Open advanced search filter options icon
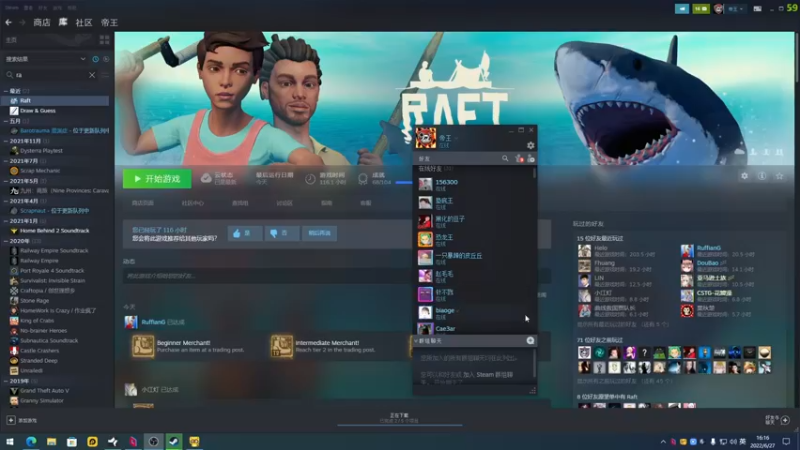This screenshot has width=800, height=450. [105, 75]
